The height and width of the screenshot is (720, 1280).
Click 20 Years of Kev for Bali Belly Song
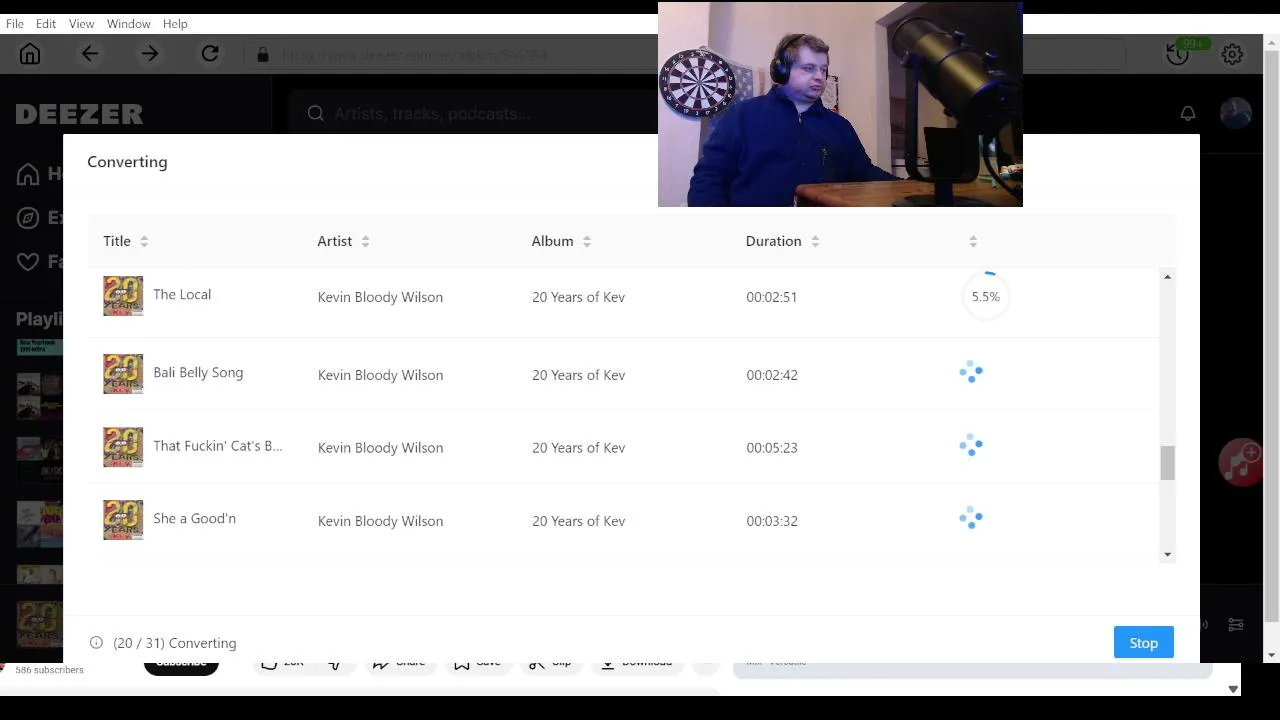(x=579, y=375)
